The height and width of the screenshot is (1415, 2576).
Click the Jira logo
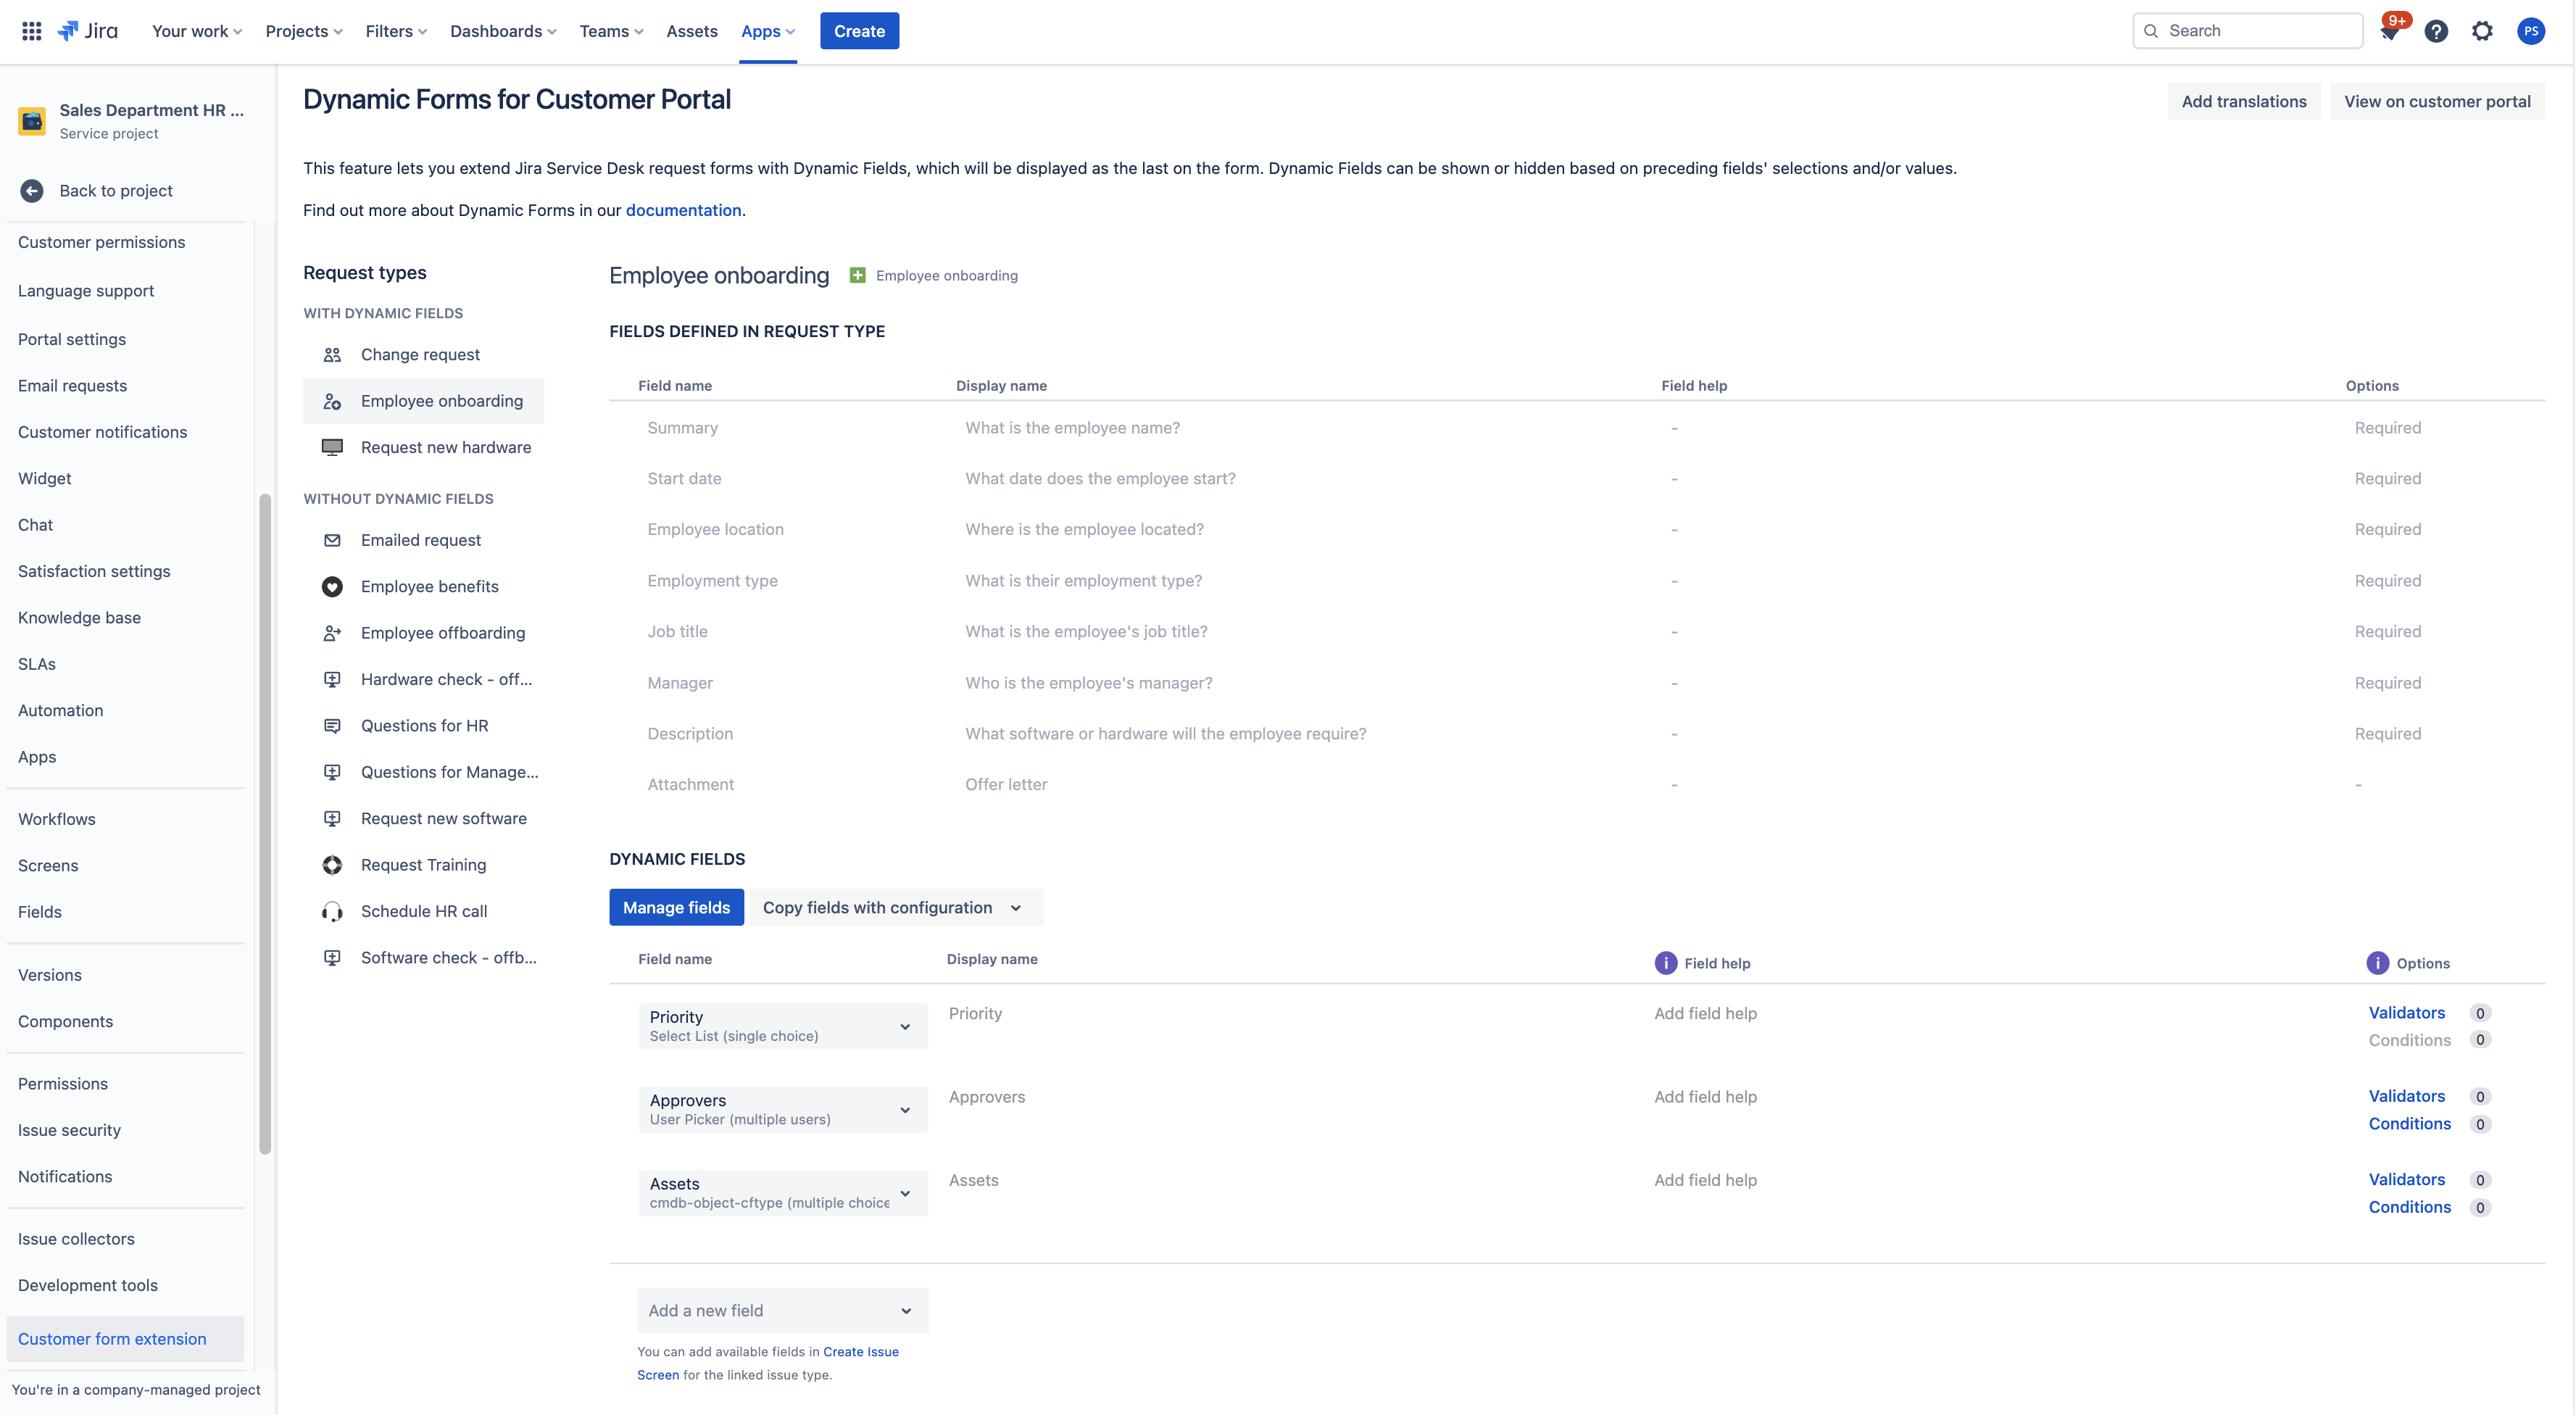tap(88, 31)
